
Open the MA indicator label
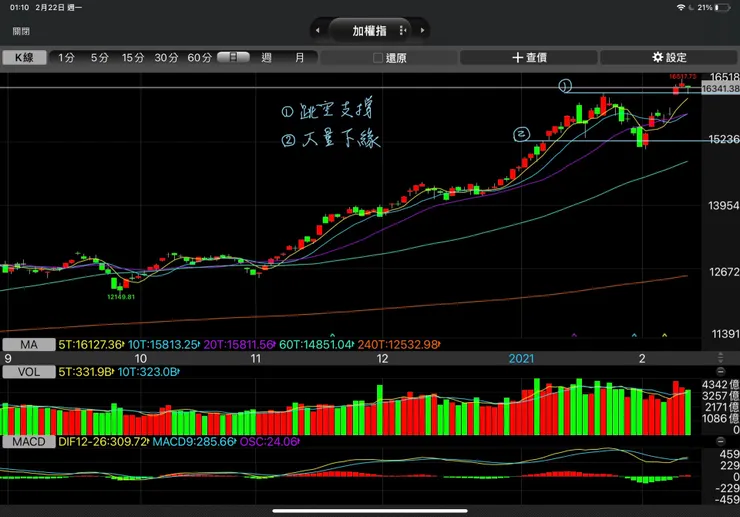click(29, 345)
